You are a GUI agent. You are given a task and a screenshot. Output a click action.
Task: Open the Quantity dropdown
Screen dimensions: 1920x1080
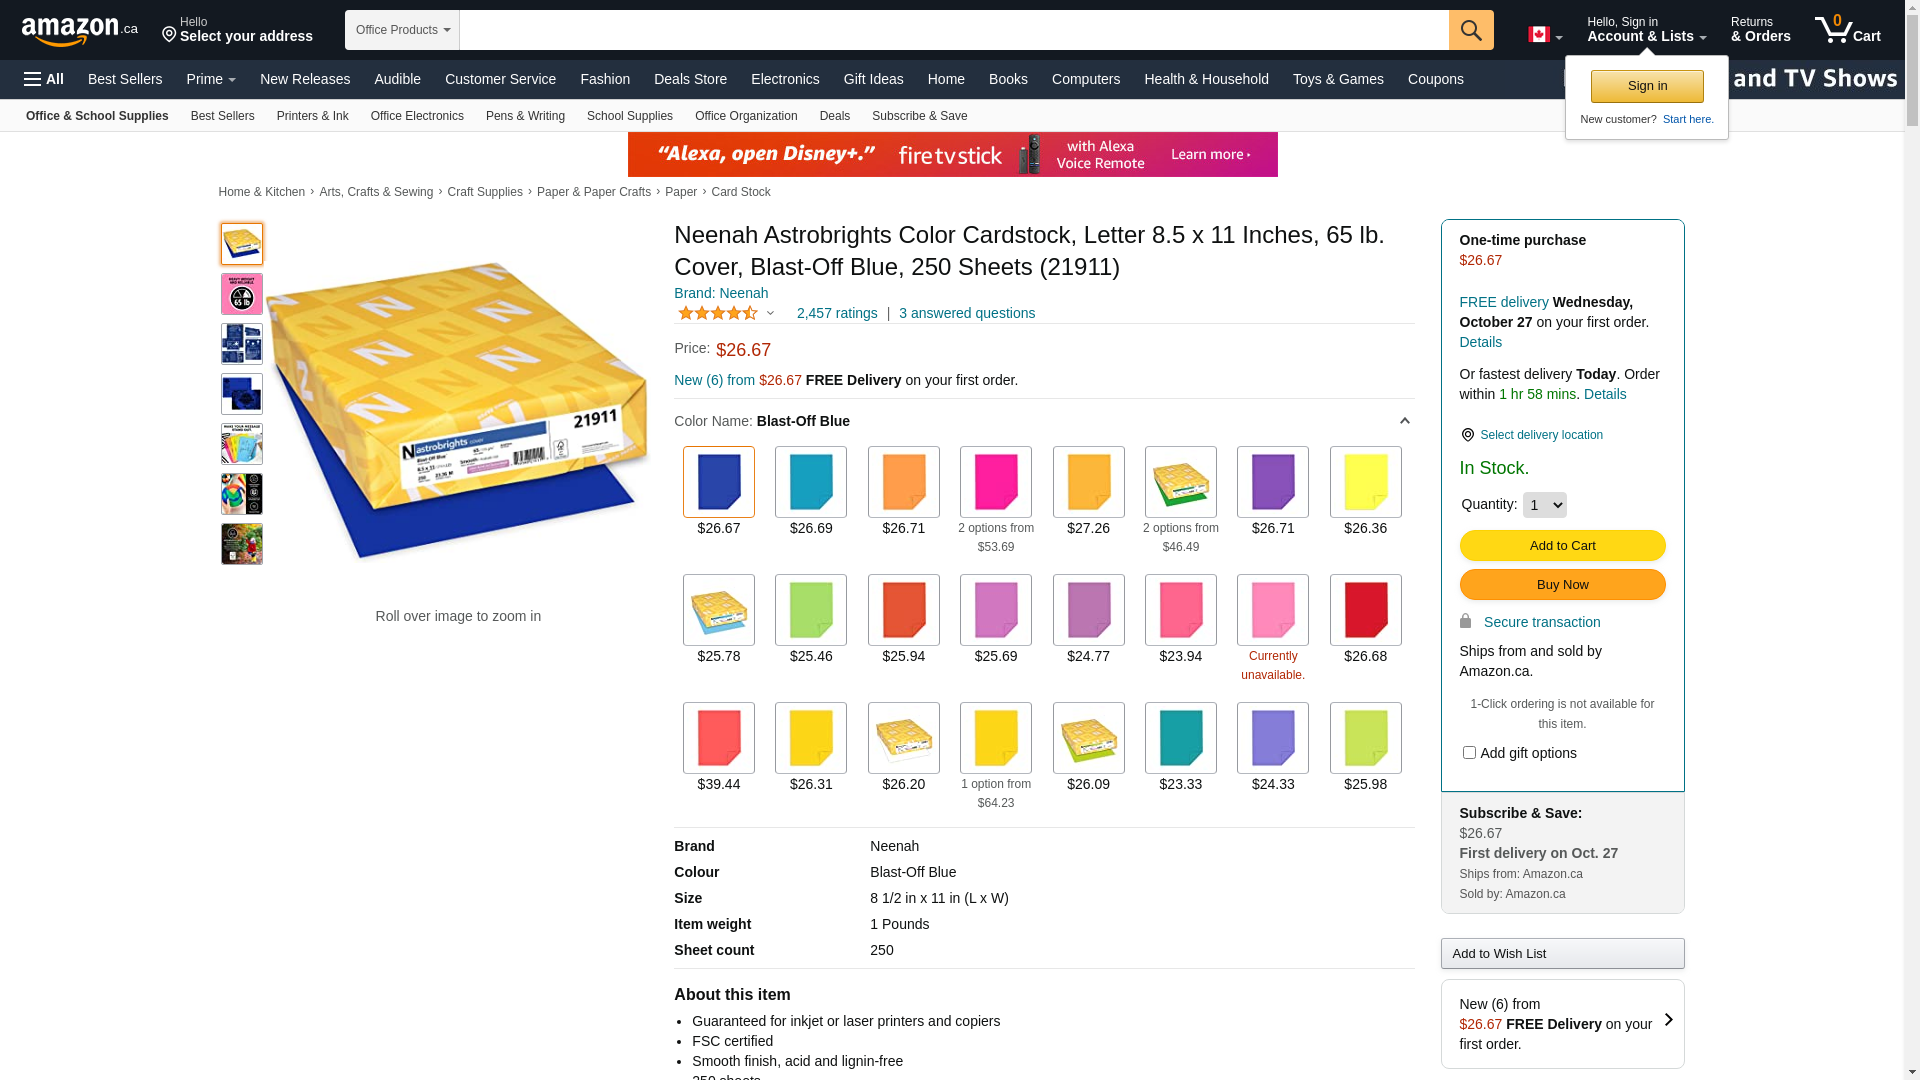(x=1544, y=505)
